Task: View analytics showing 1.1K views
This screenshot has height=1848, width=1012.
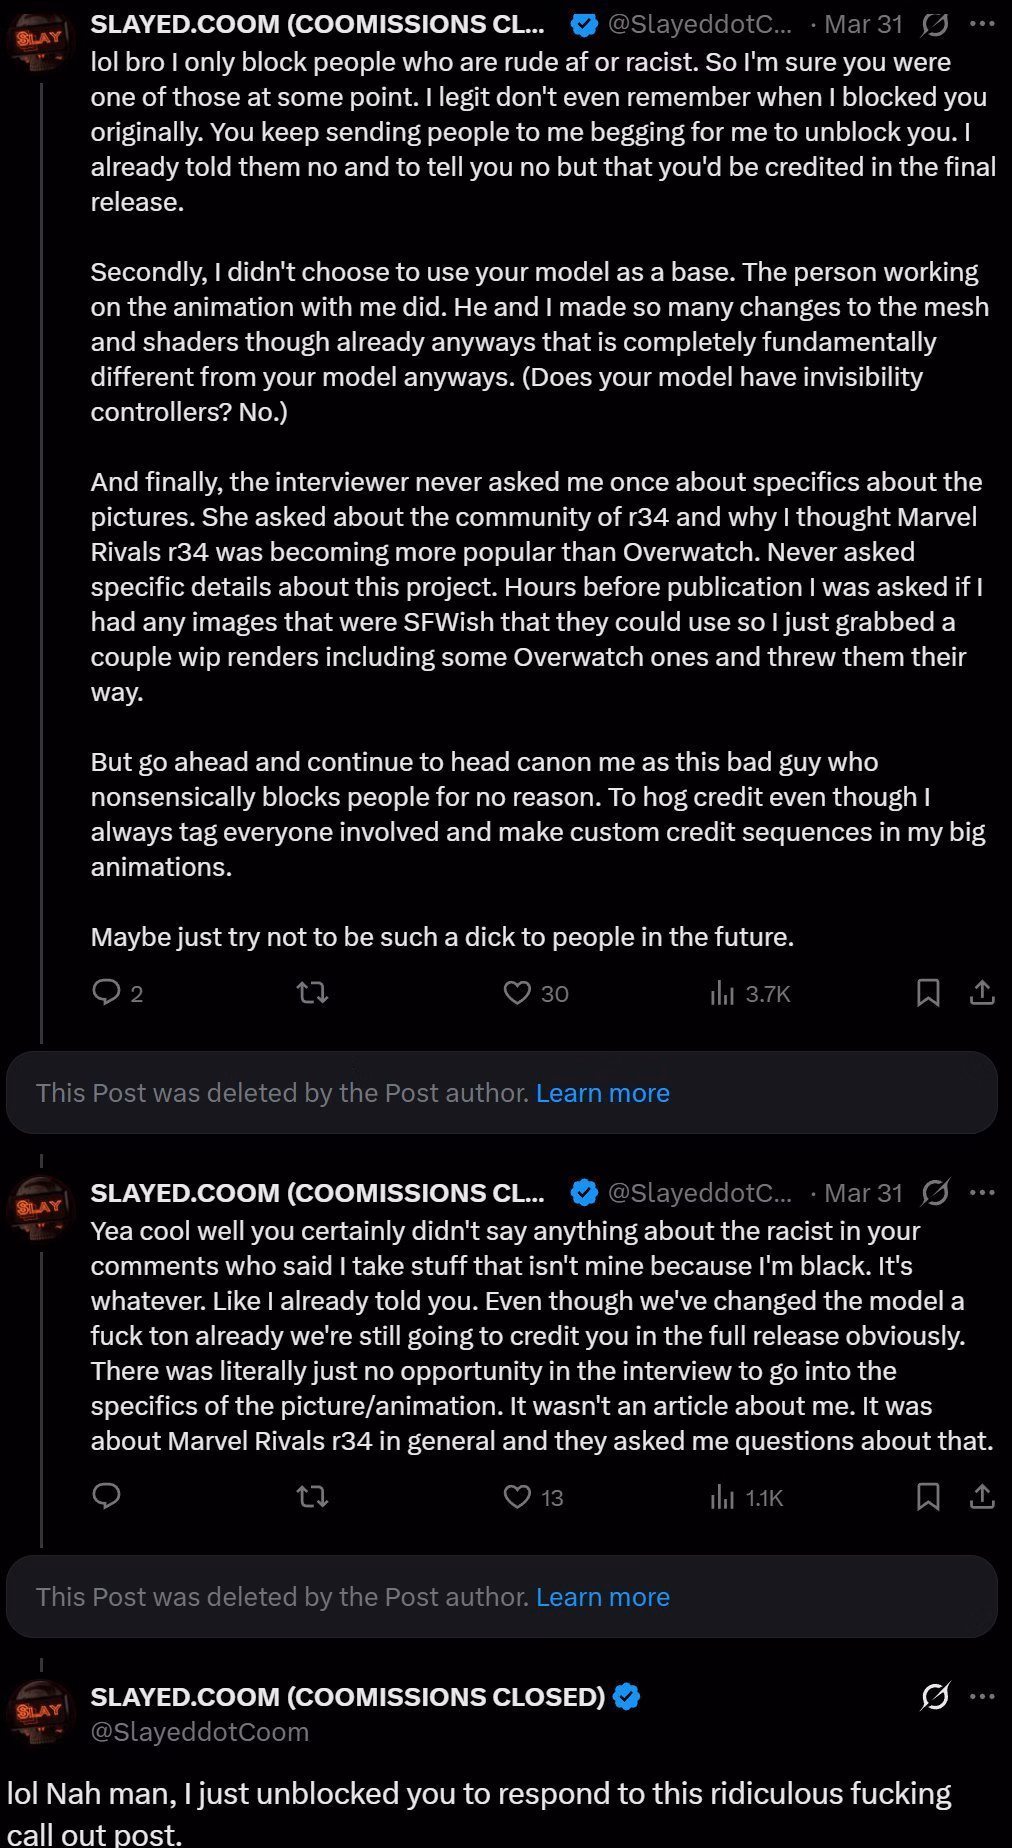Action: [722, 1496]
